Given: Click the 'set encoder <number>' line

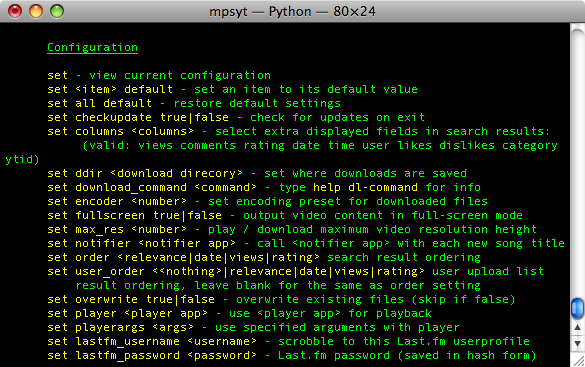Looking at the screenshot, I should [268, 201].
